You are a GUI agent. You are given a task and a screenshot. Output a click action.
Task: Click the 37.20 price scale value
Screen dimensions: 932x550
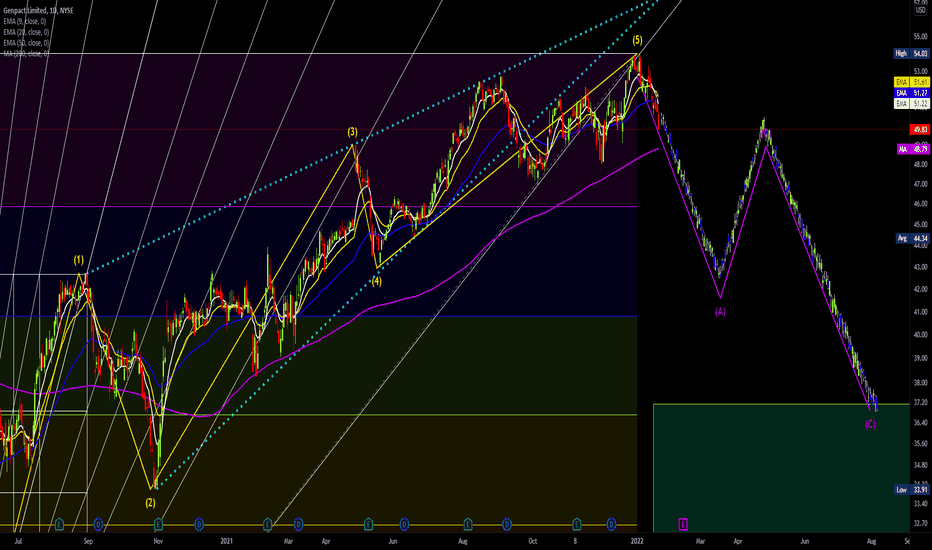920,403
